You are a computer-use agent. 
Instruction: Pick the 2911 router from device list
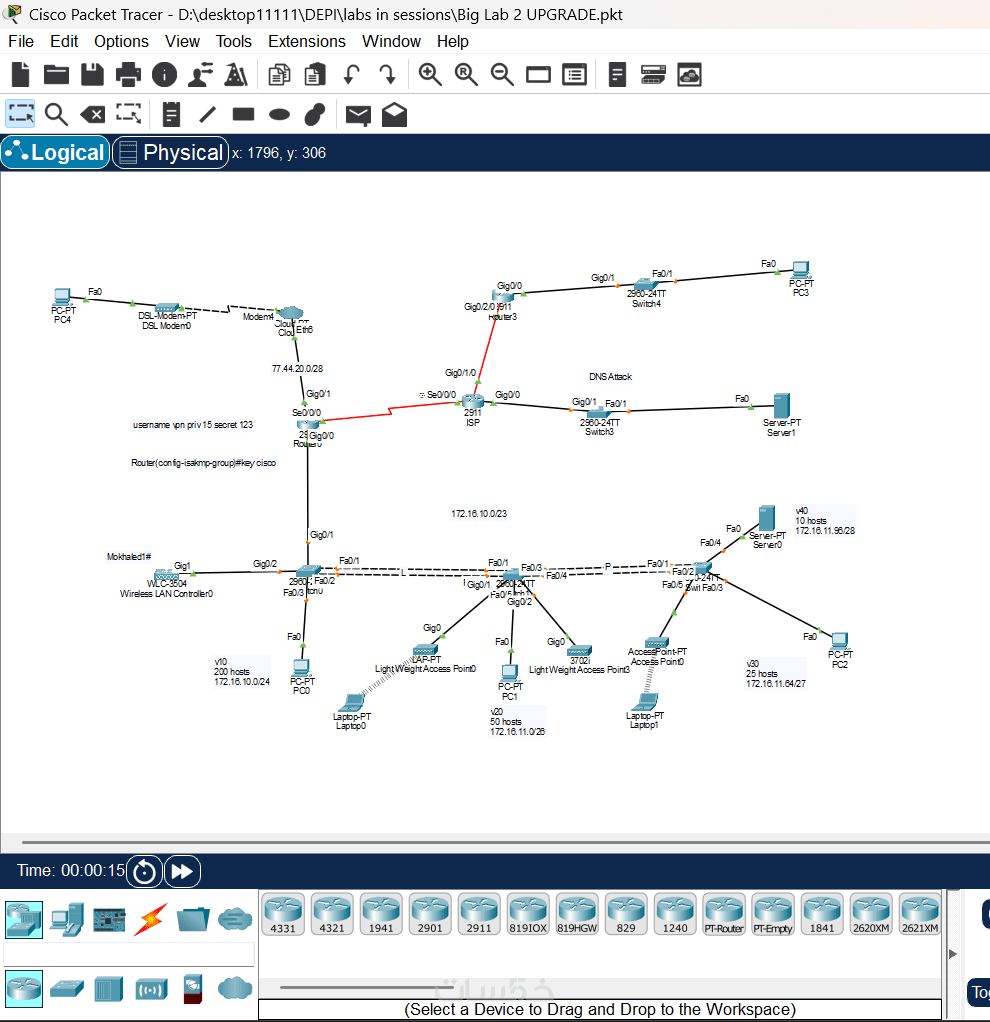[x=479, y=914]
